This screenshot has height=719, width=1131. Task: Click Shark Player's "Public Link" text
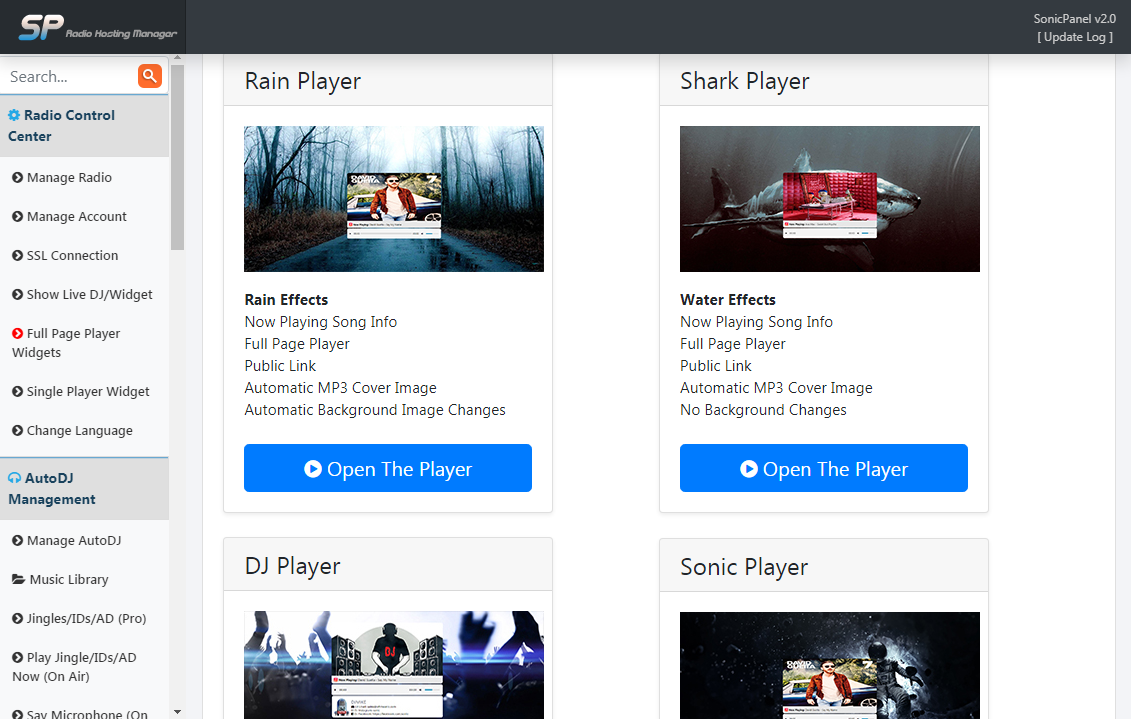[x=716, y=366]
